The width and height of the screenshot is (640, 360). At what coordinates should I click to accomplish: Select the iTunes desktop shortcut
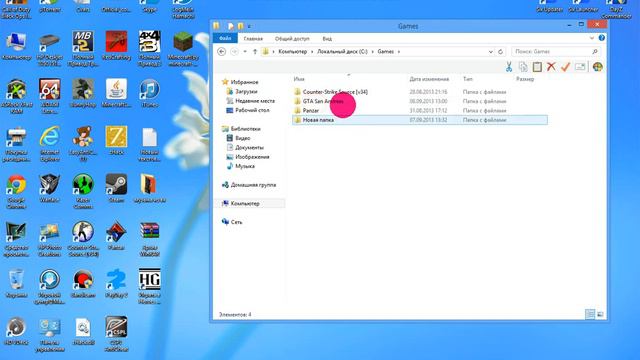(x=149, y=89)
